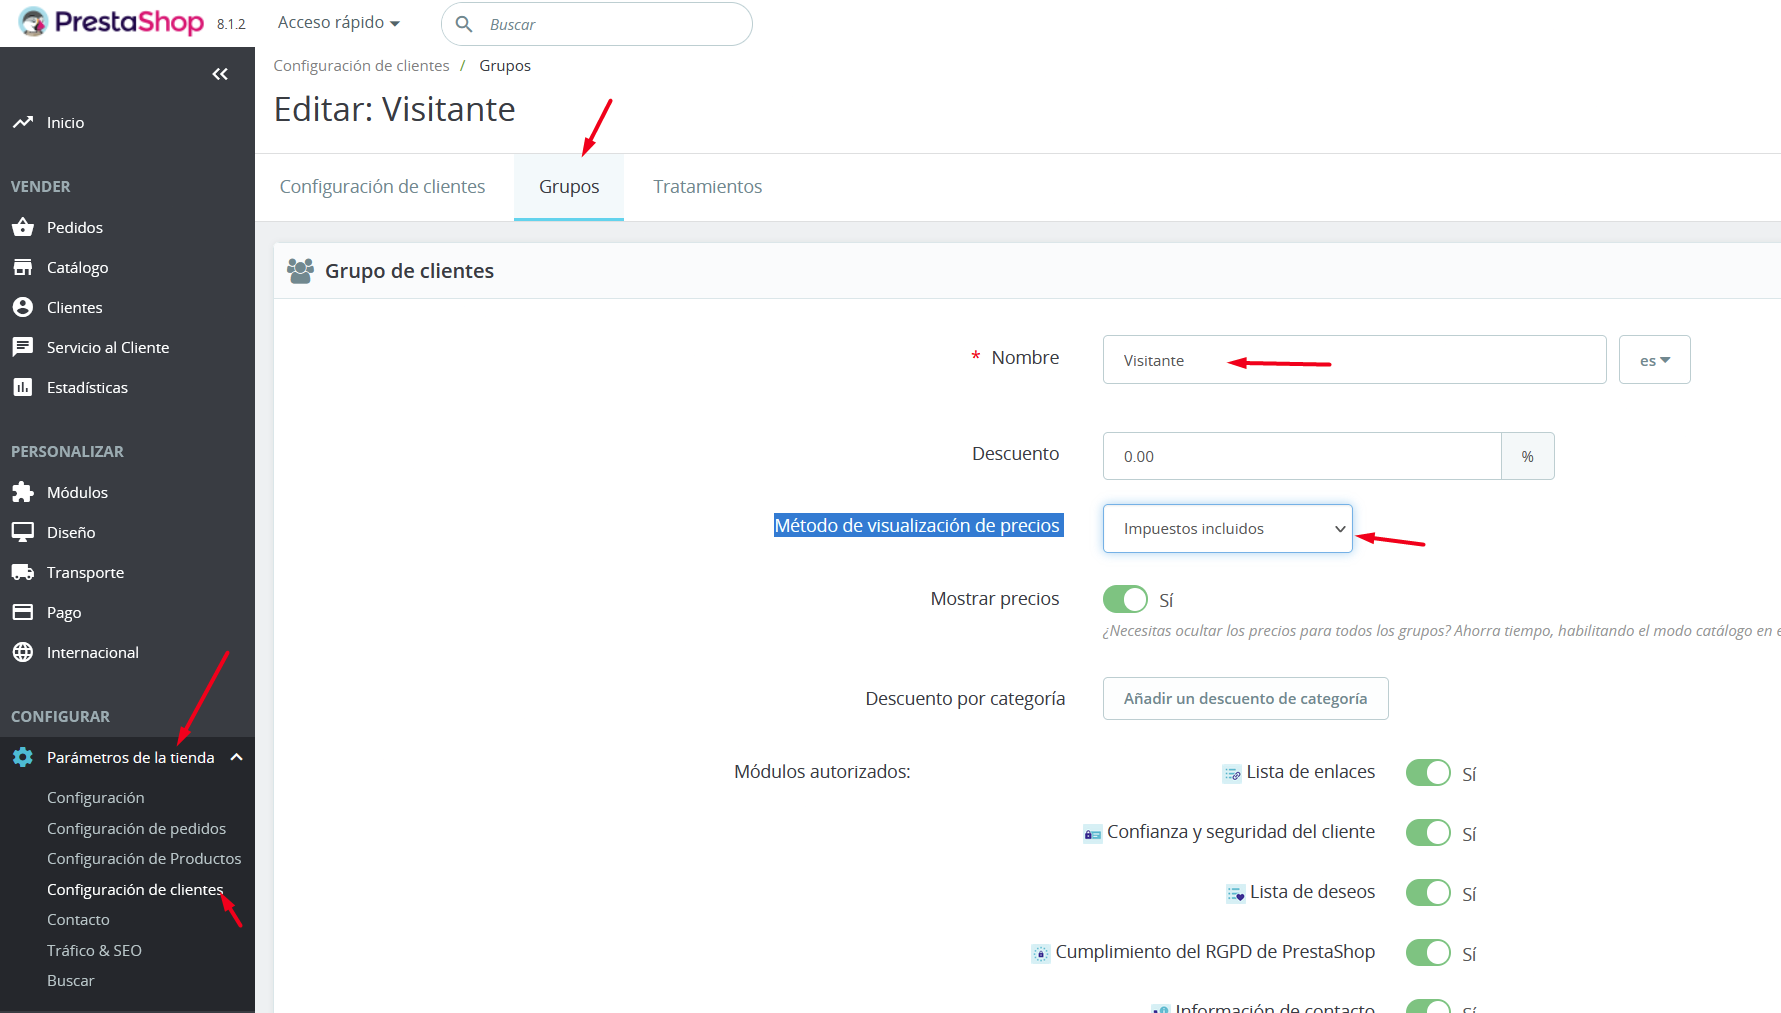Switch to Configuración de clientes tab
The height and width of the screenshot is (1013, 1781).
(x=382, y=187)
